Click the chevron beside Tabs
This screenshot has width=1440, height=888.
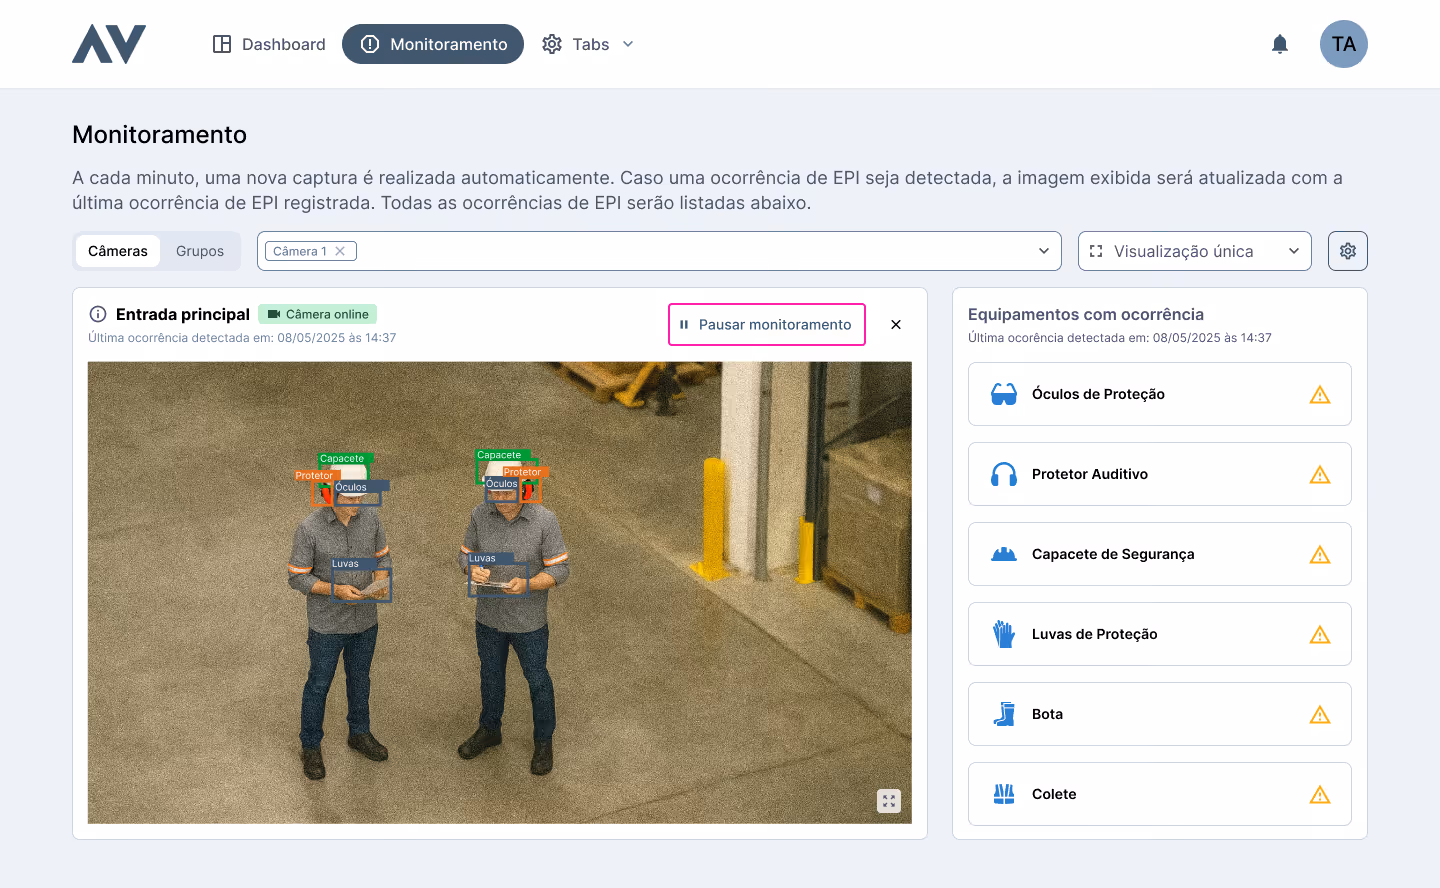click(x=628, y=44)
